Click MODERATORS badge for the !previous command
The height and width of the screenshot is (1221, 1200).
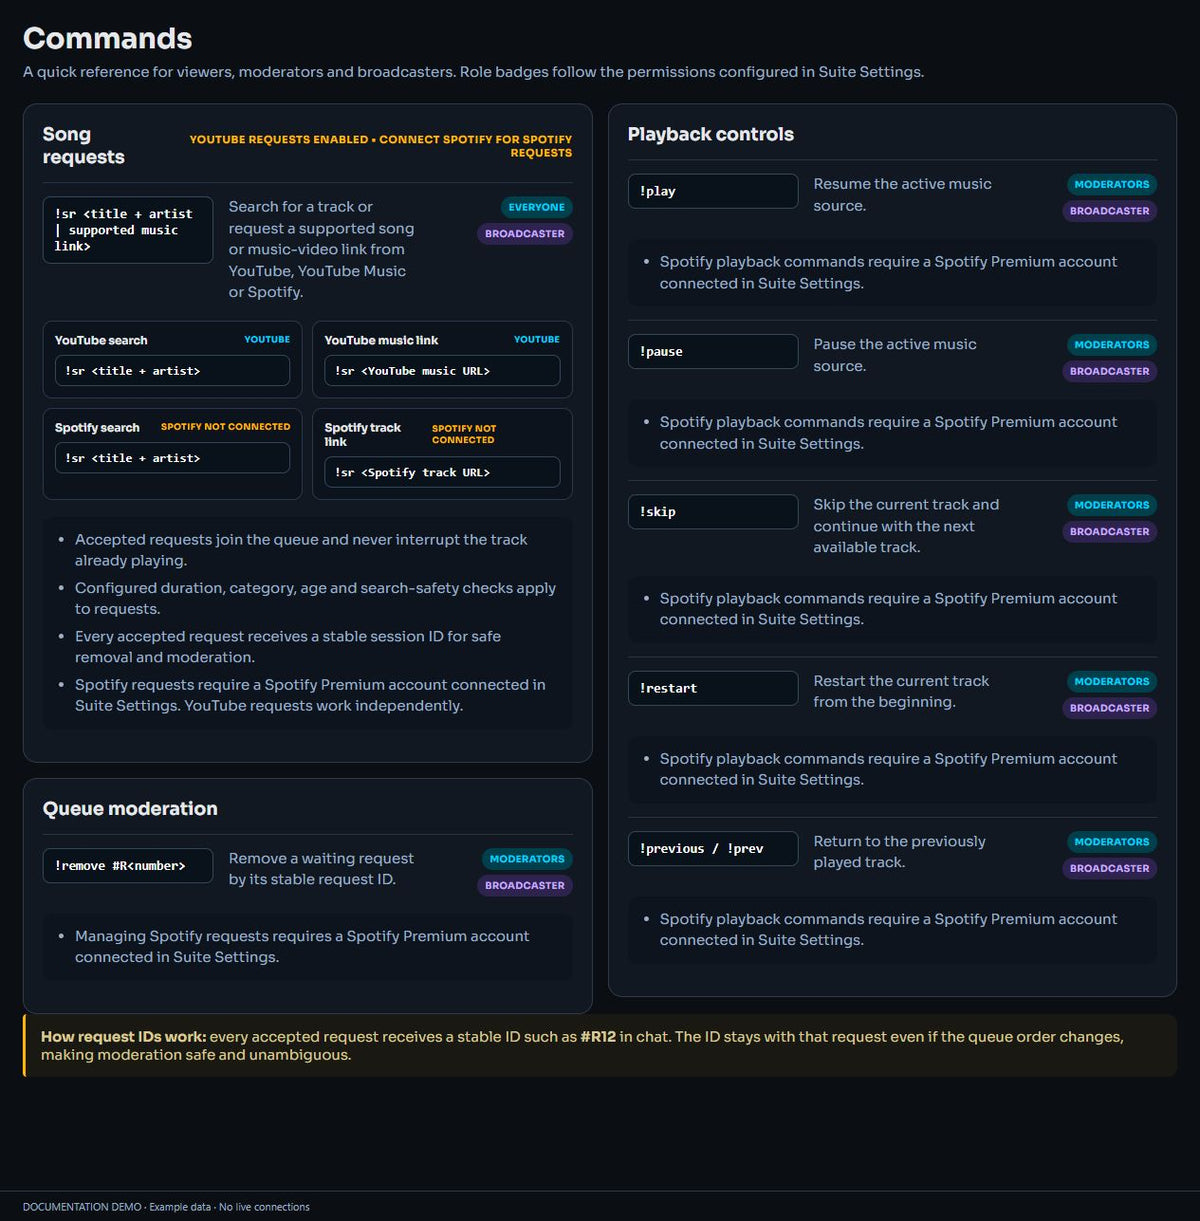[1111, 842]
